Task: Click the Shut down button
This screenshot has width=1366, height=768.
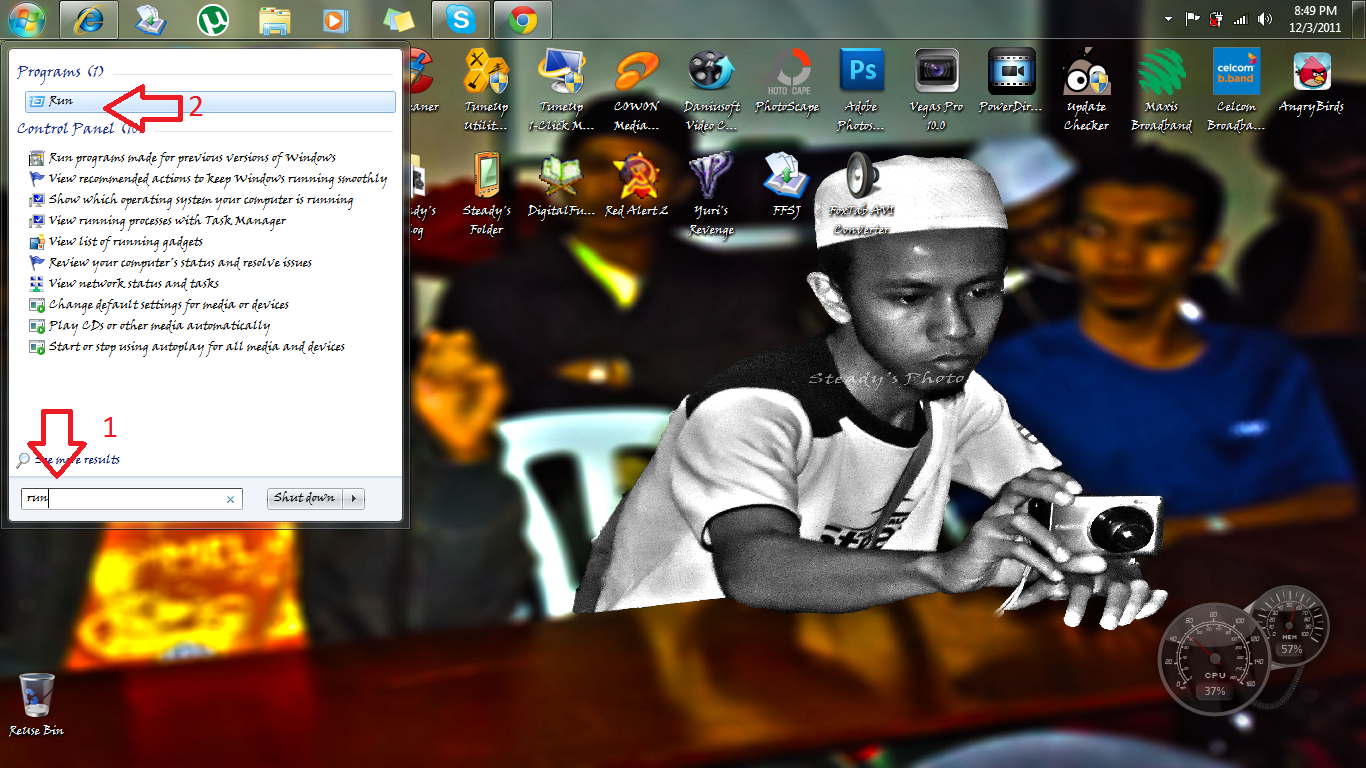Action: click(x=305, y=498)
